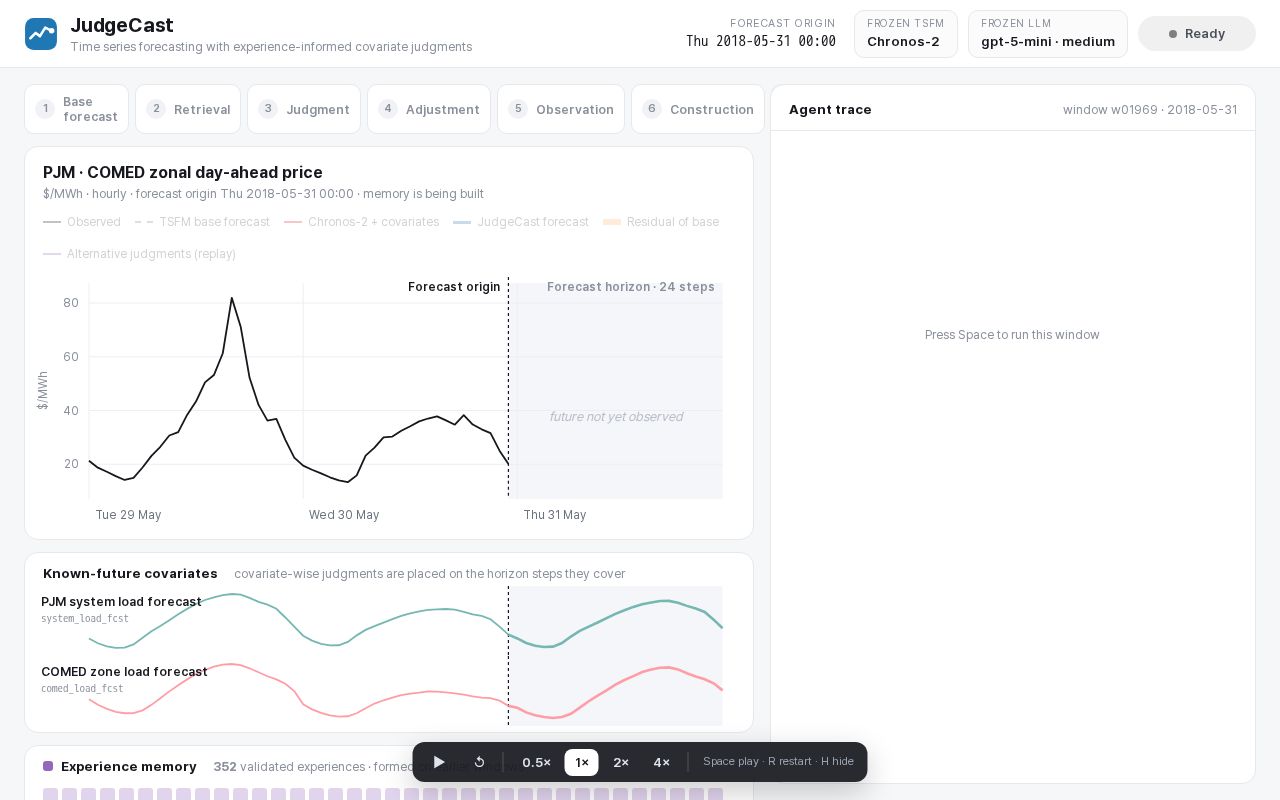Screen dimensions: 1280x800
Task: Toggle the Observed series in legend
Action: pyautogui.click(x=82, y=222)
